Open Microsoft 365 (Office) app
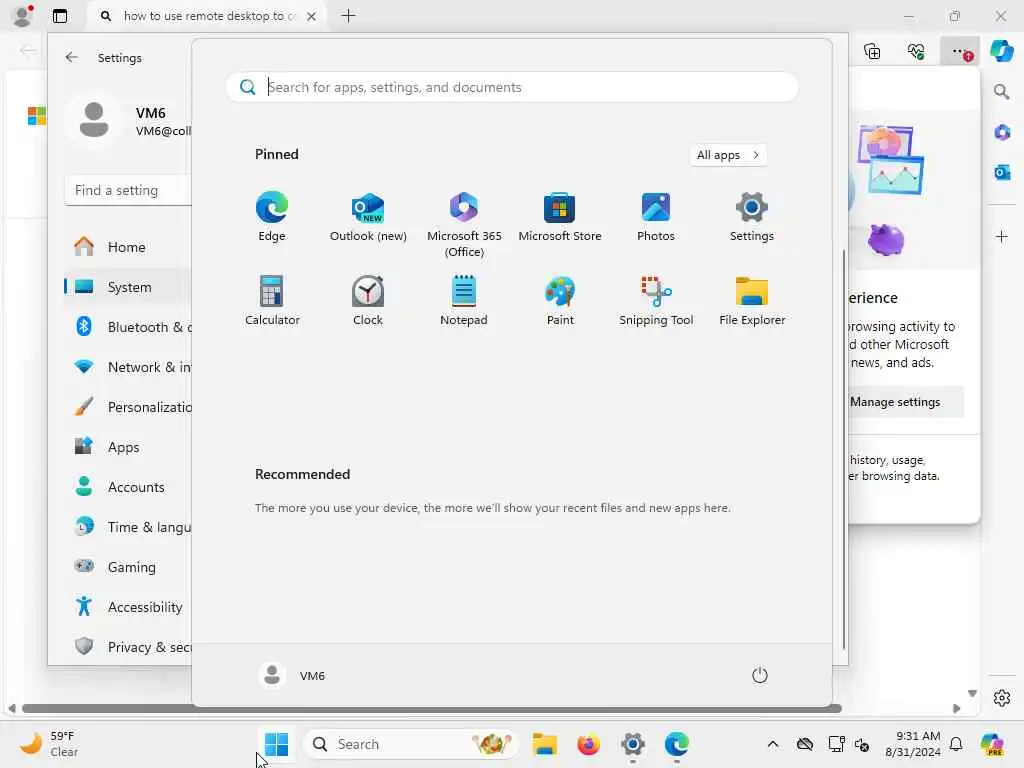The width and height of the screenshot is (1024, 768). 464,225
